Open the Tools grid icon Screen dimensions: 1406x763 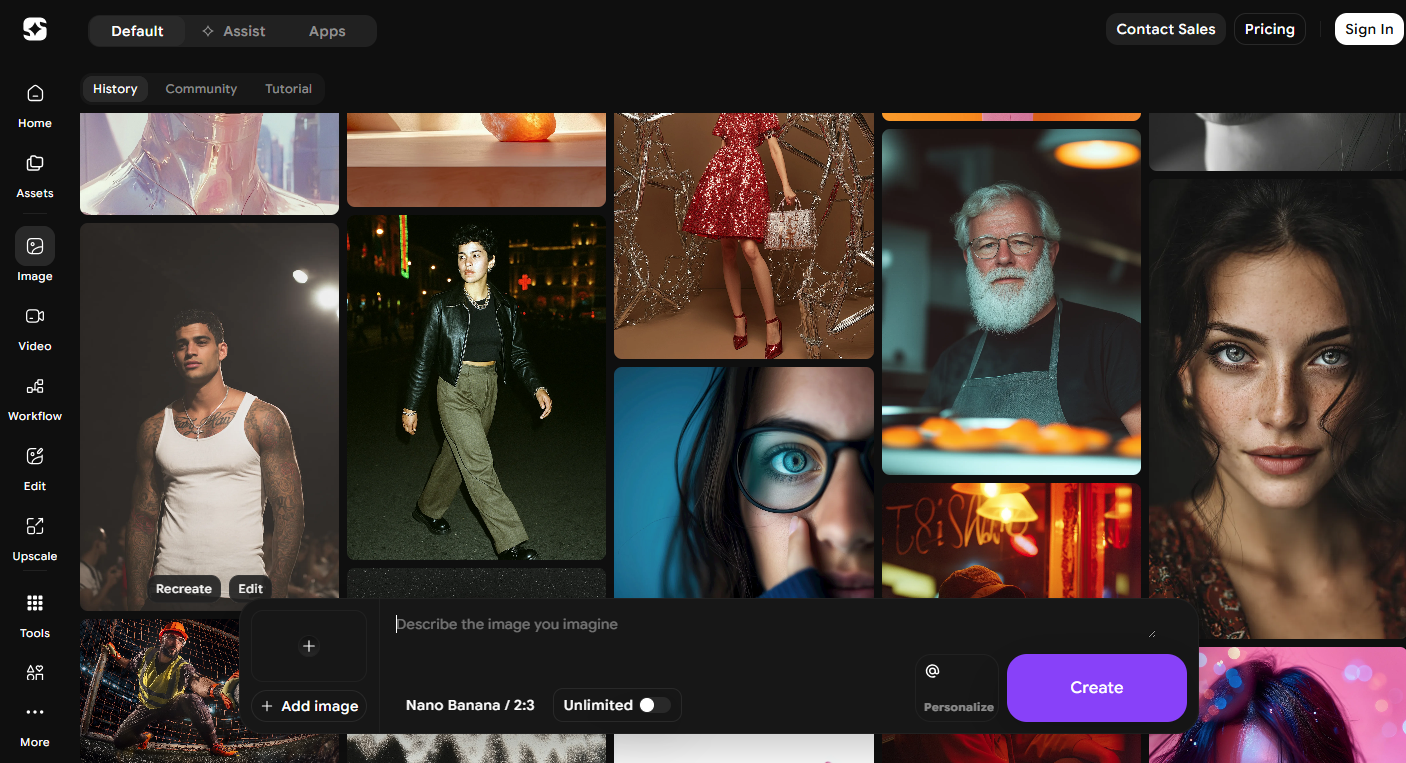pyautogui.click(x=35, y=603)
